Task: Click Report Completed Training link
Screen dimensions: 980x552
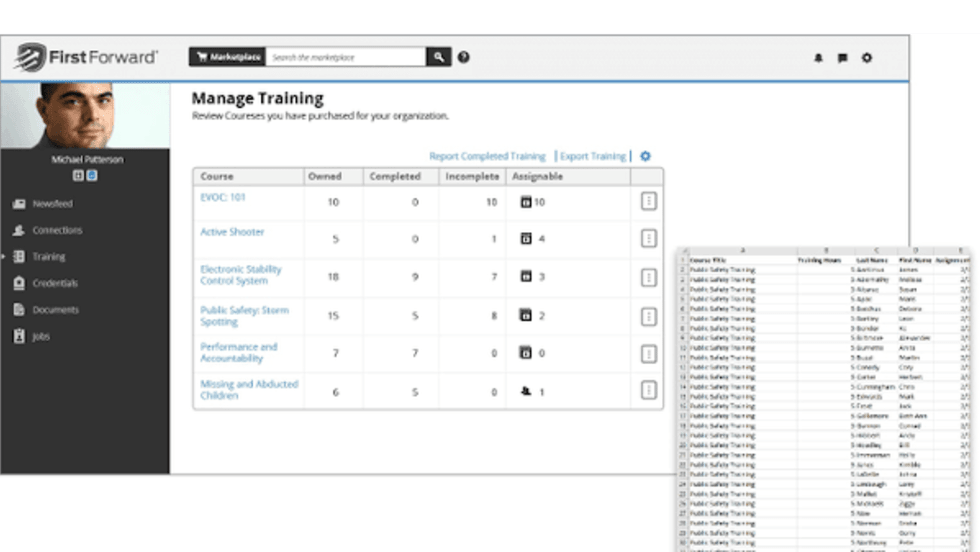Action: pos(487,156)
